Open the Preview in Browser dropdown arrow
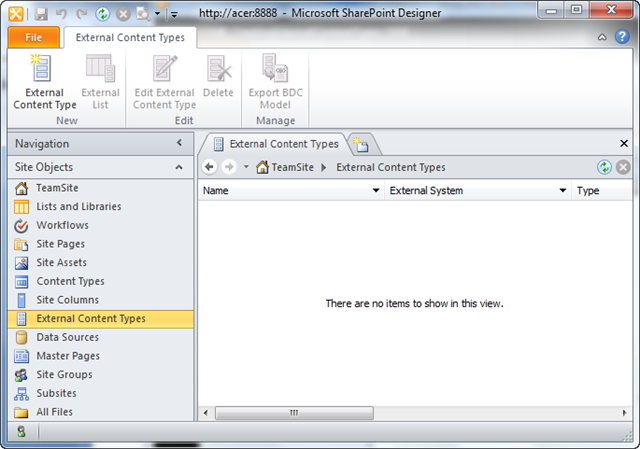 pyautogui.click(x=157, y=14)
